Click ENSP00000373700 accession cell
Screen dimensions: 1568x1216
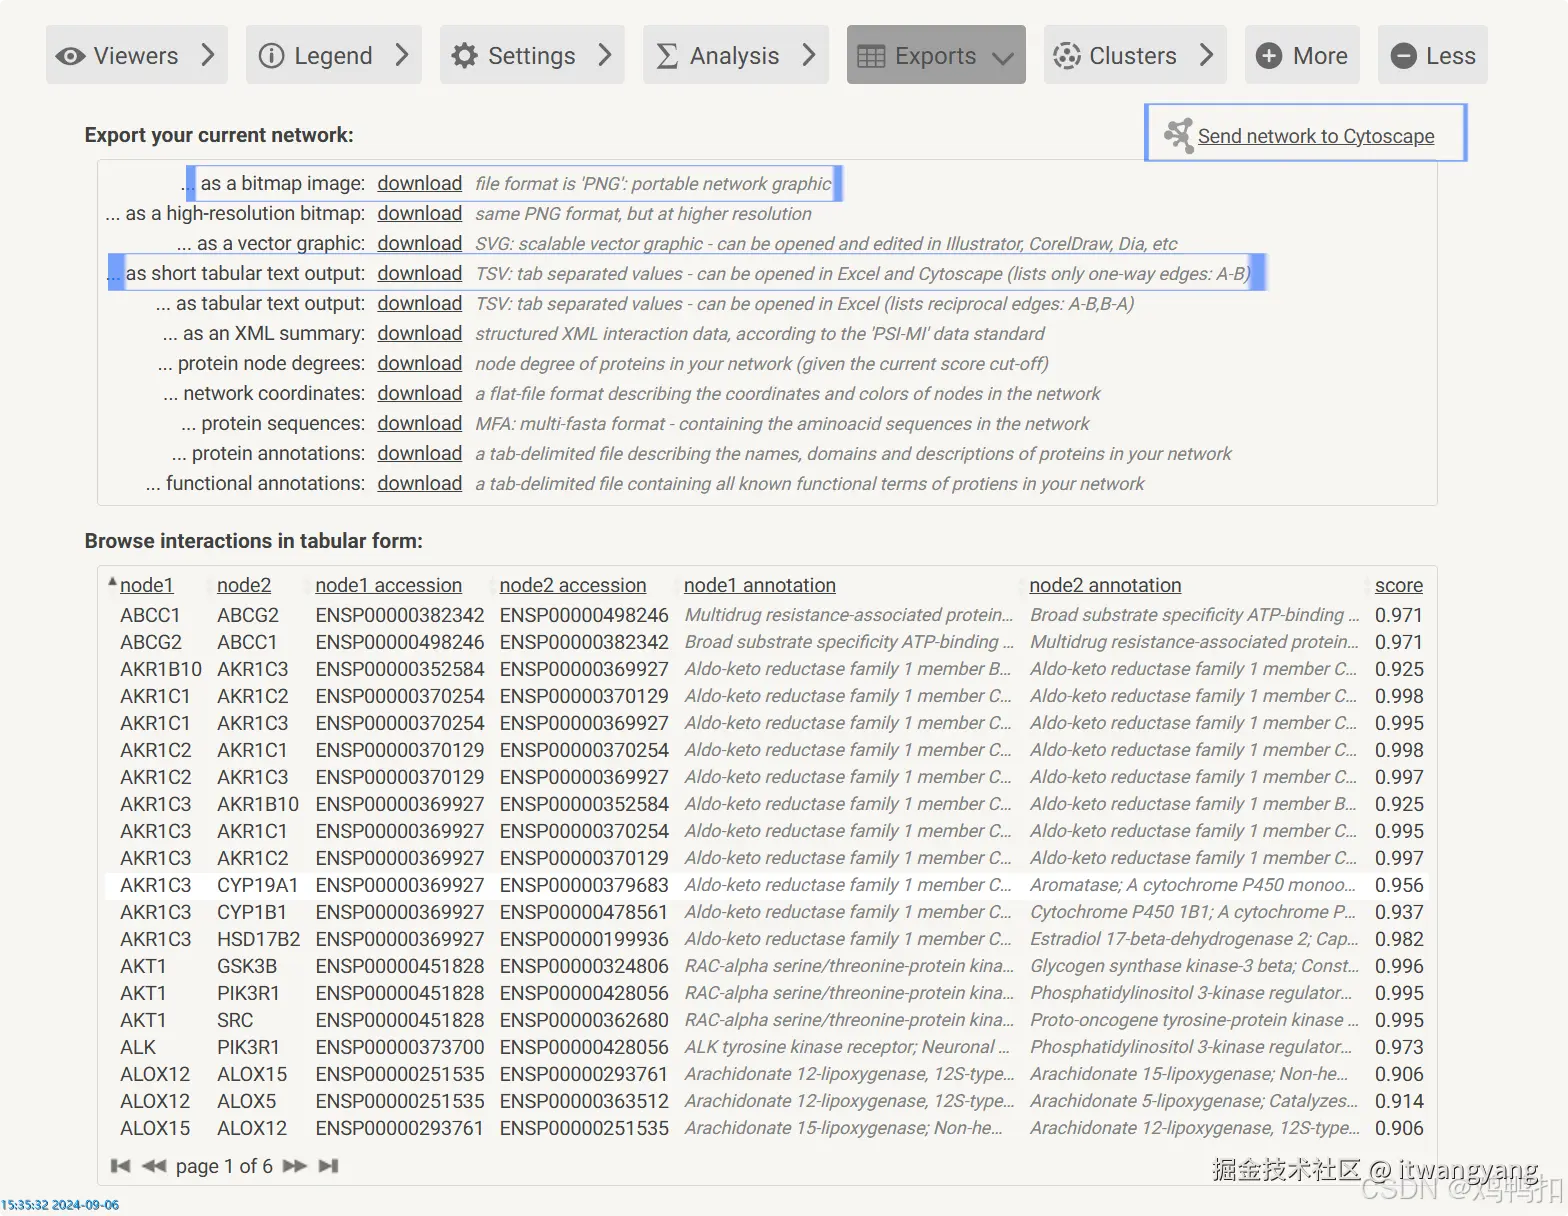[x=400, y=1047]
